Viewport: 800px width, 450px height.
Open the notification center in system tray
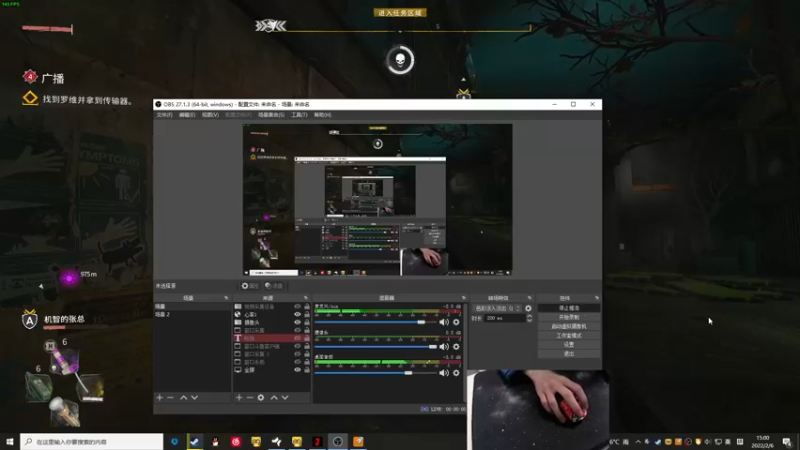(787, 441)
